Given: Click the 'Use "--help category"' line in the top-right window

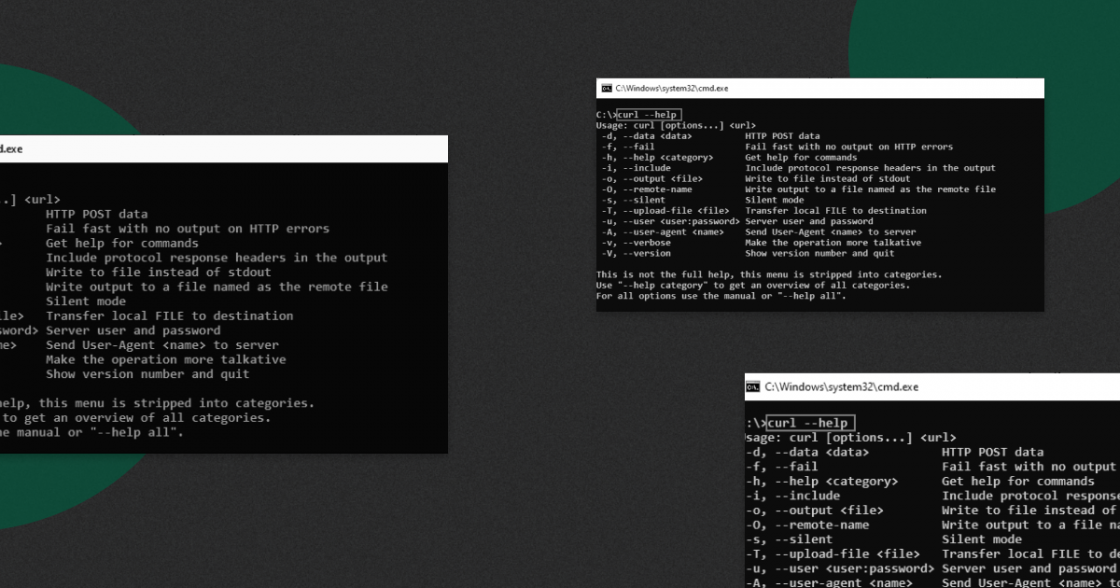Looking at the screenshot, I should tap(754, 285).
